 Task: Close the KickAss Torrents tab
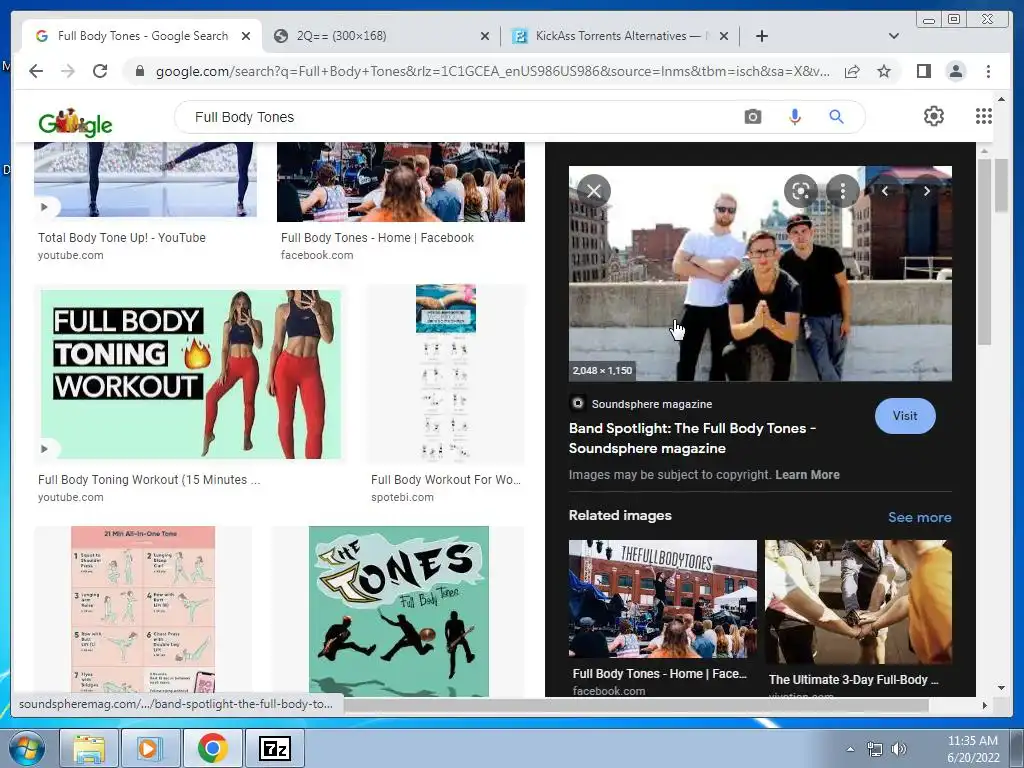[x=724, y=36]
